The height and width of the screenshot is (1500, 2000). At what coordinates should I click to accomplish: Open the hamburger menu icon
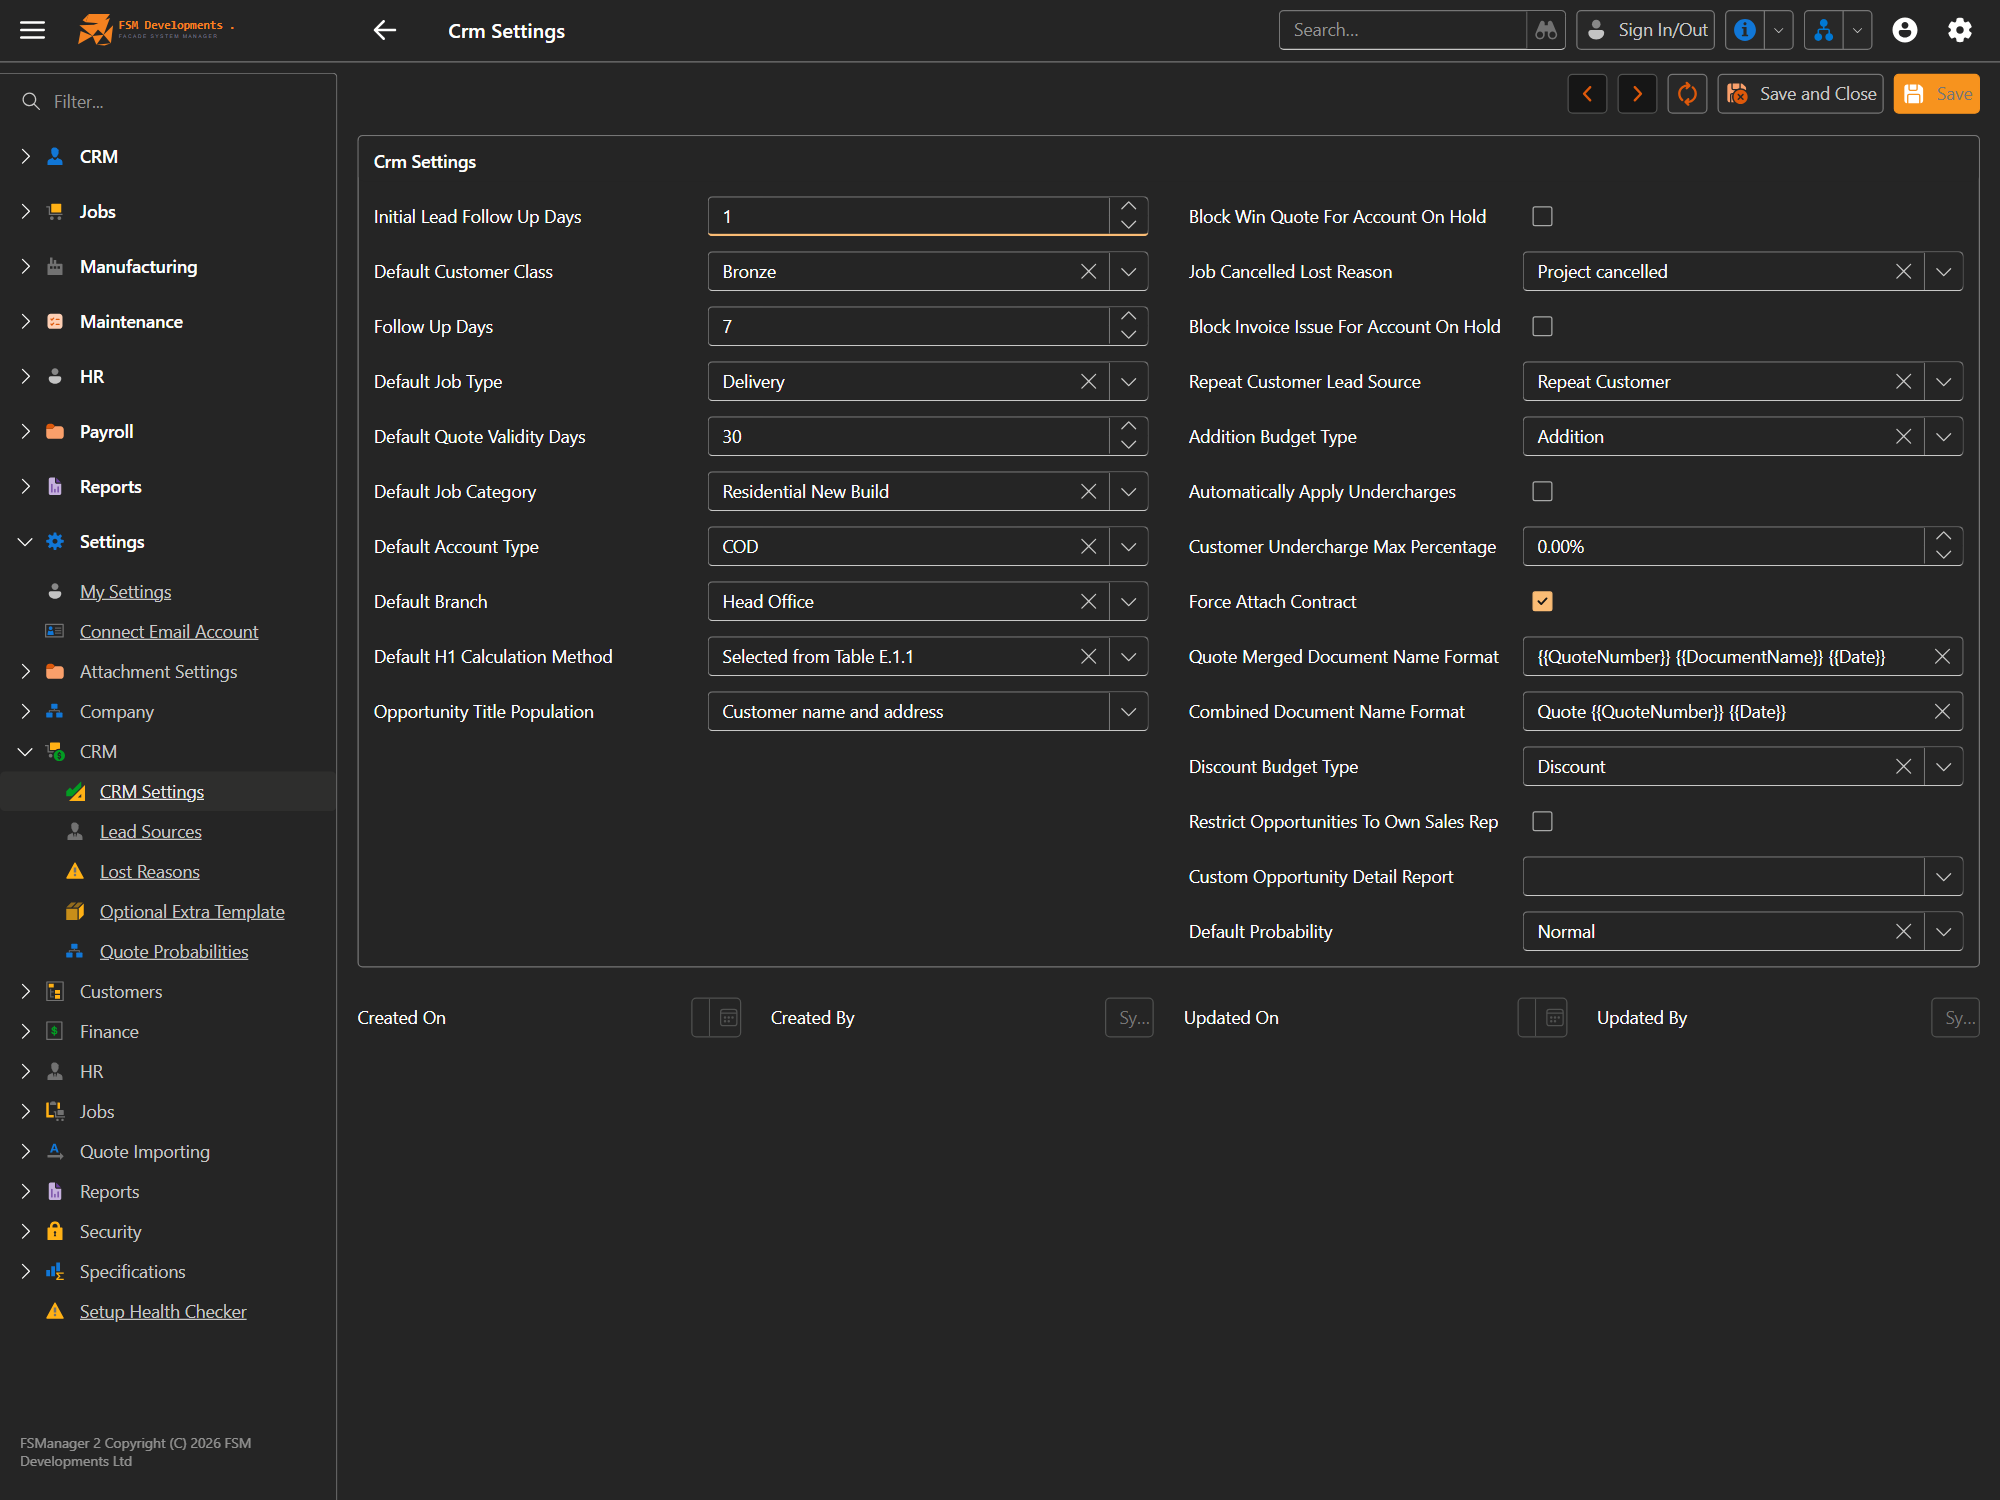point(32,30)
